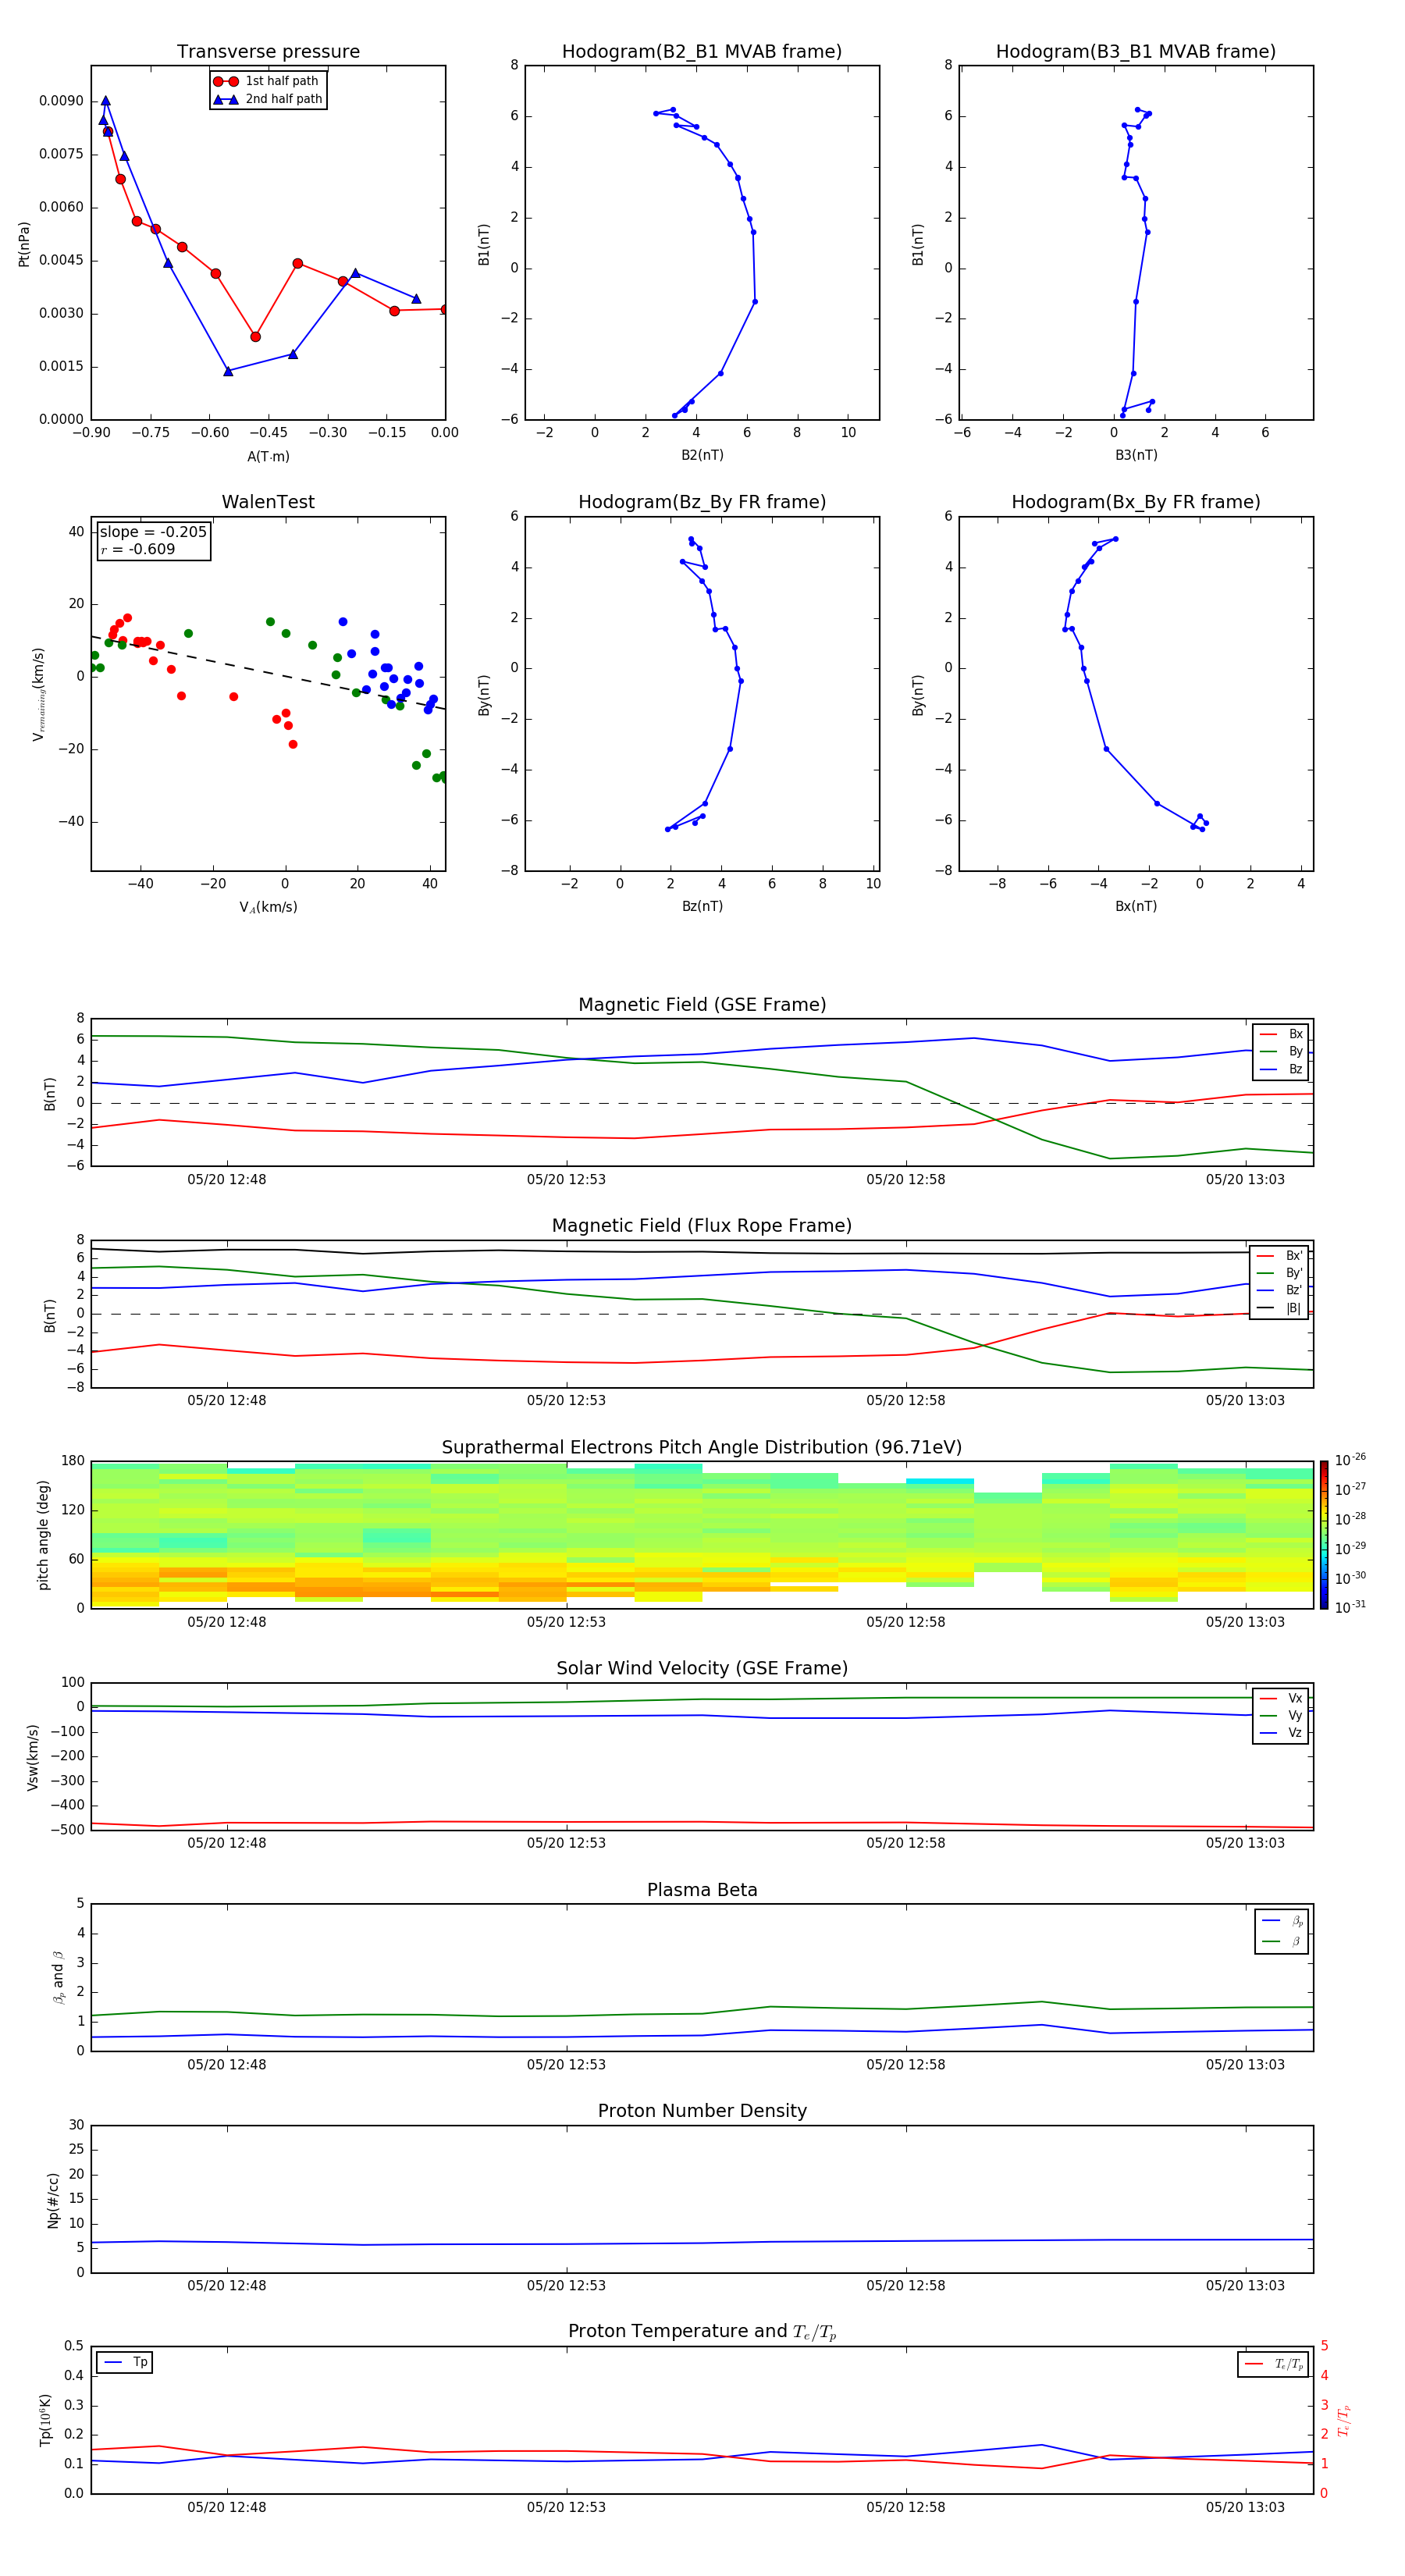This screenshot has width=1405, height=2576.
Task: Click the 10^-26 label on the colorbar
Action: (1350, 1460)
